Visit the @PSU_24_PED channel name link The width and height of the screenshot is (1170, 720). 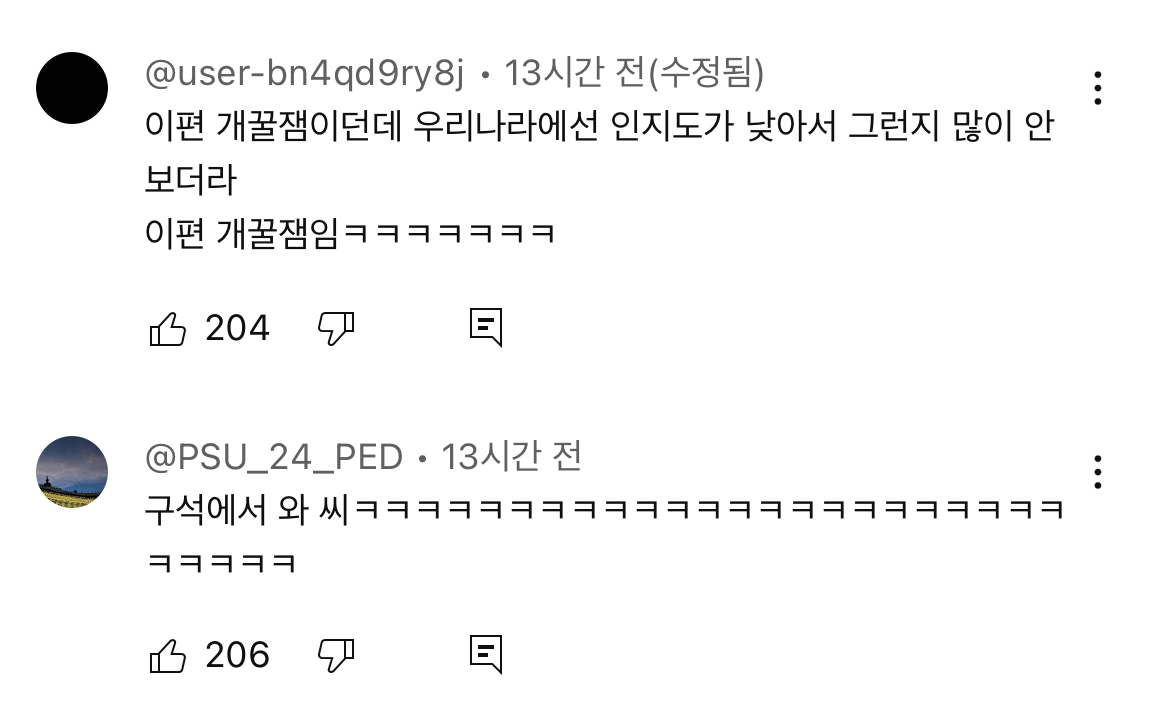pyautogui.click(x=274, y=457)
